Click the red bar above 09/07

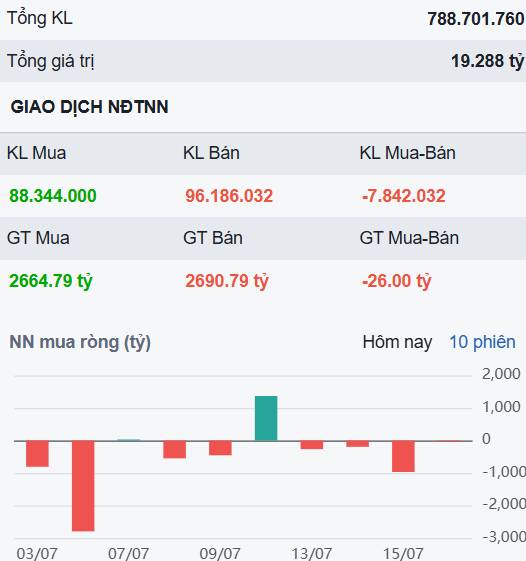tap(220, 448)
